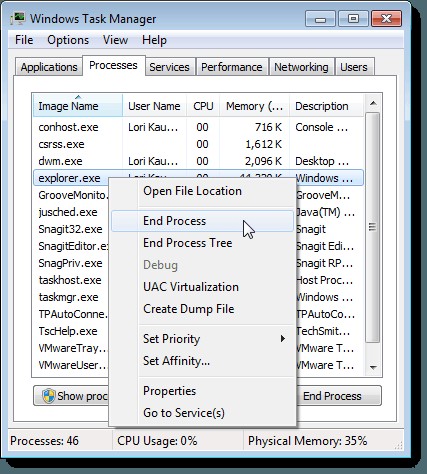This screenshot has width=427, height=474.
Task: Select End Process in the context menu
Action: (202, 221)
